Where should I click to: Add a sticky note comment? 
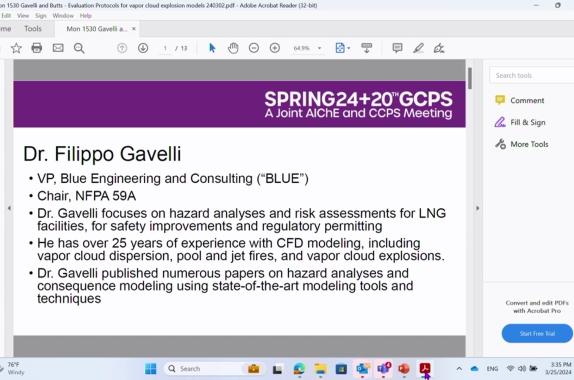point(397,48)
